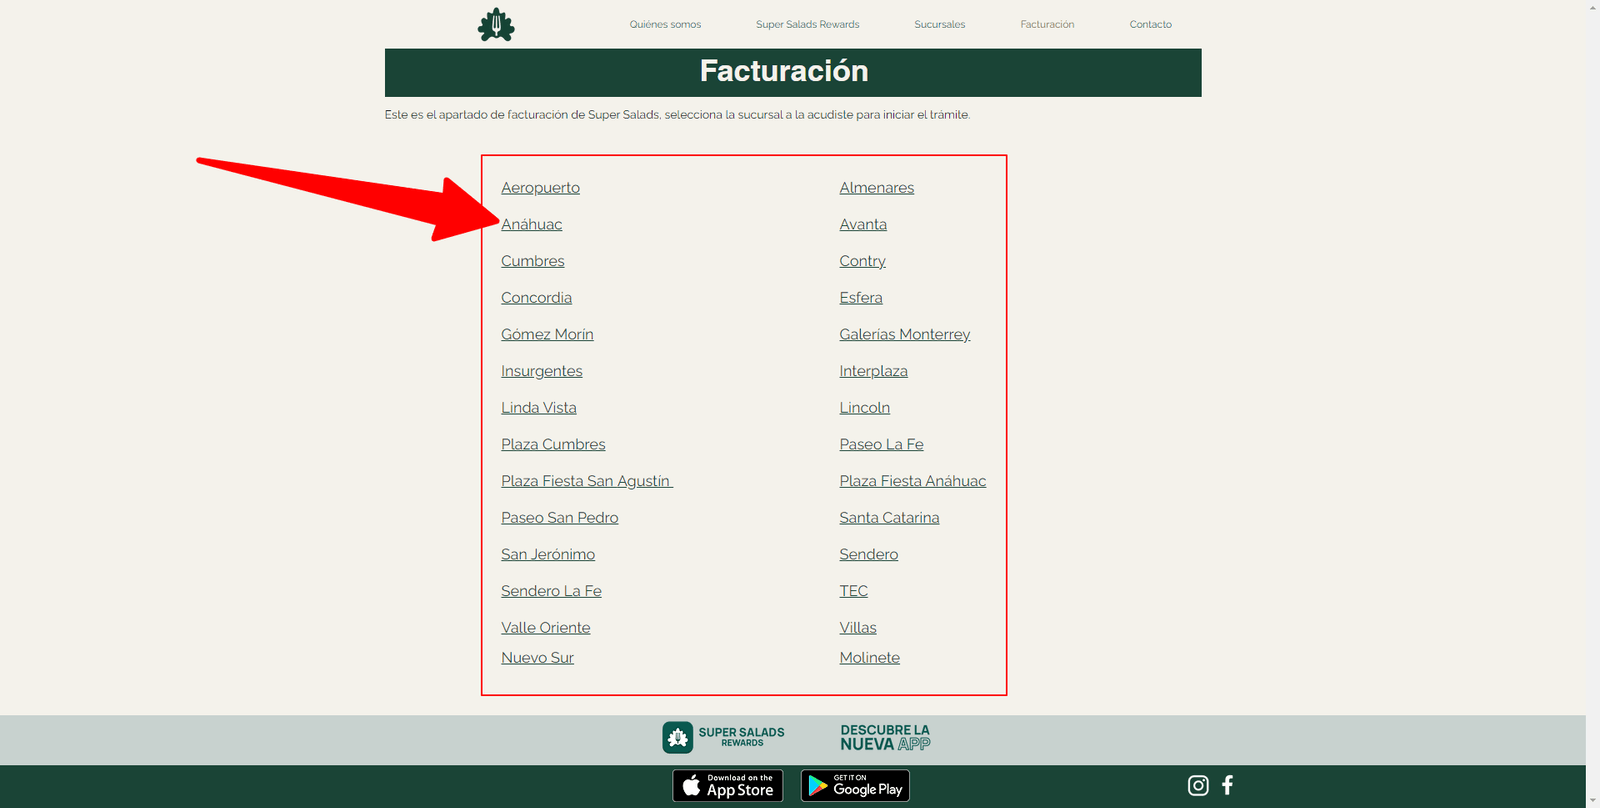Choose the Anáhuac branch link

click(x=531, y=225)
